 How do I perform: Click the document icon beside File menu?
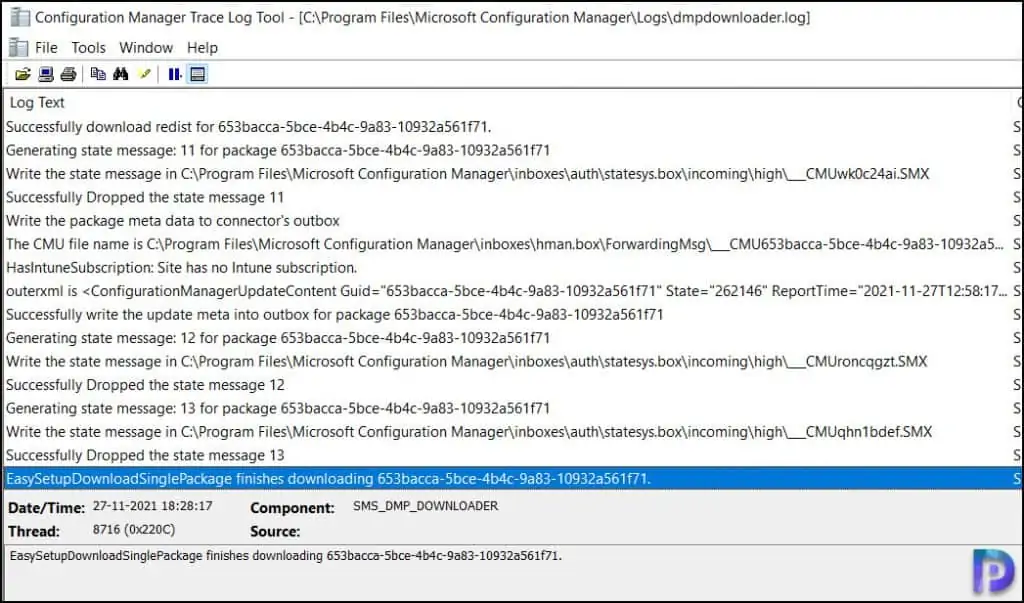coord(18,48)
